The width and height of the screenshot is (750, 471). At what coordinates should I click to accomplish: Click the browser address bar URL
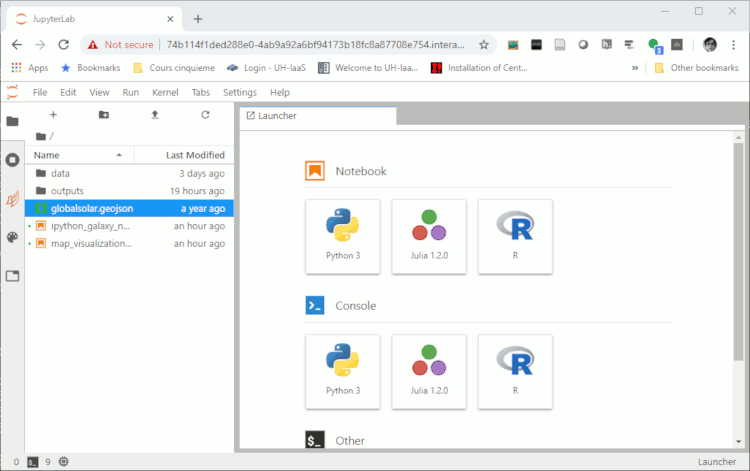tap(315, 45)
